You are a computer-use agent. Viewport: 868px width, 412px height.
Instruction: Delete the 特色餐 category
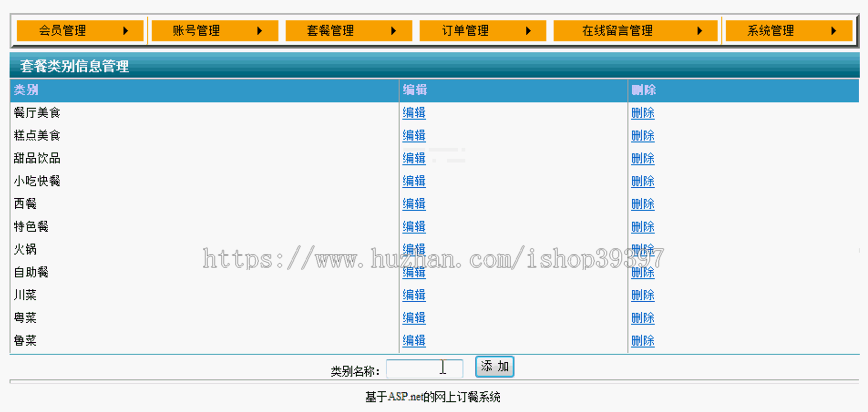tap(643, 227)
